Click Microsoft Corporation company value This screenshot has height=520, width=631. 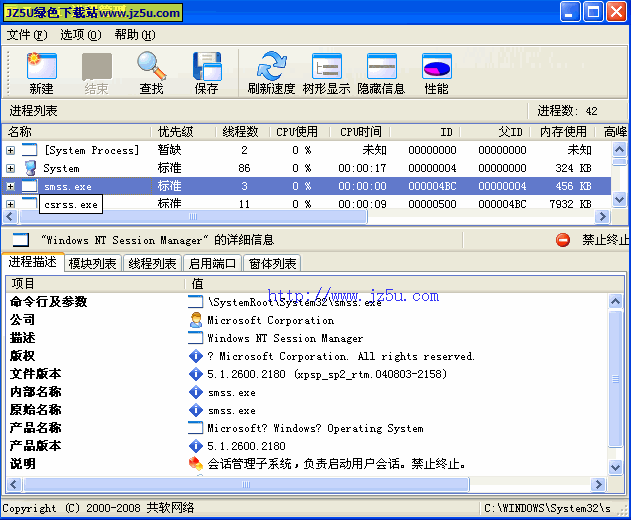(270, 320)
